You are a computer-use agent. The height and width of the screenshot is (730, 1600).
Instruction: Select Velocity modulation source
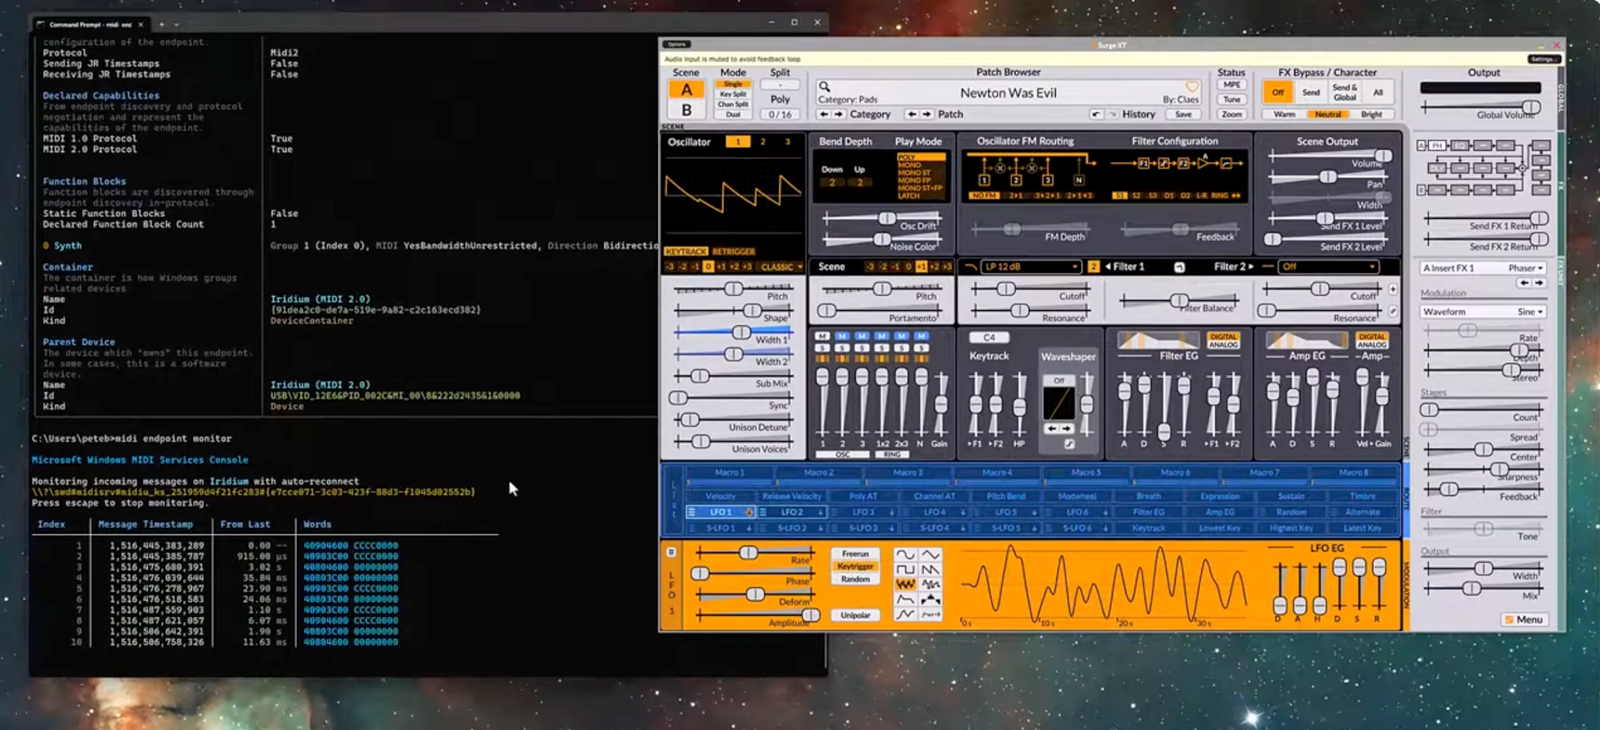[721, 496]
